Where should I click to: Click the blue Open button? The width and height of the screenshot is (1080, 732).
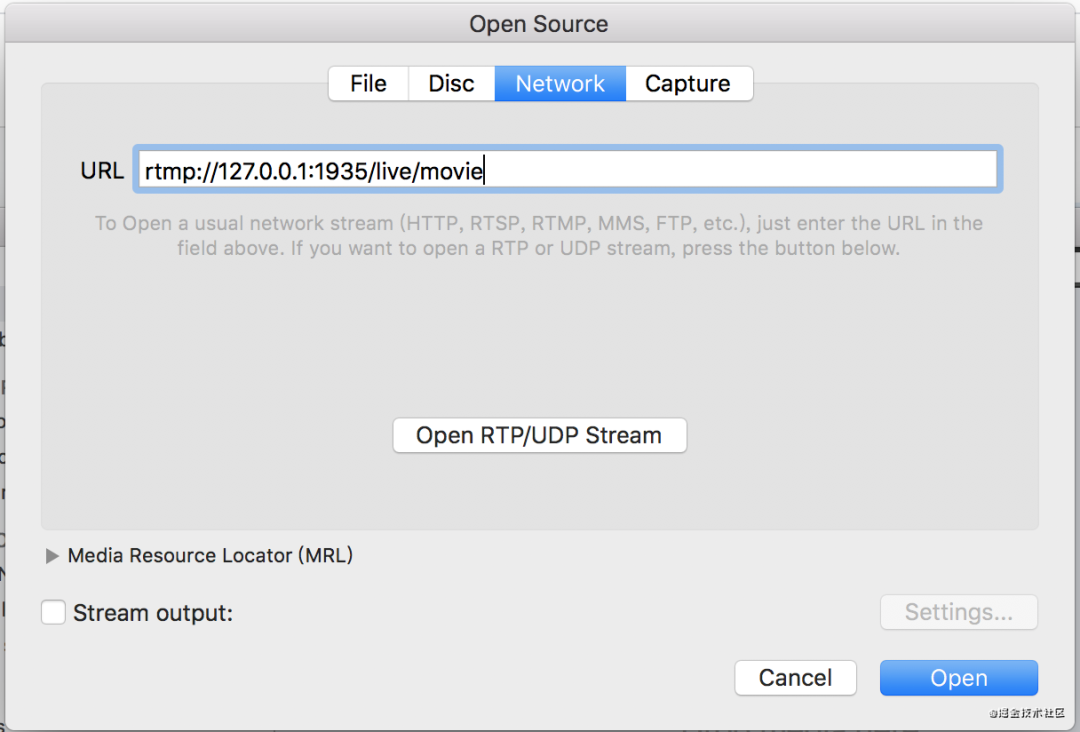958,678
